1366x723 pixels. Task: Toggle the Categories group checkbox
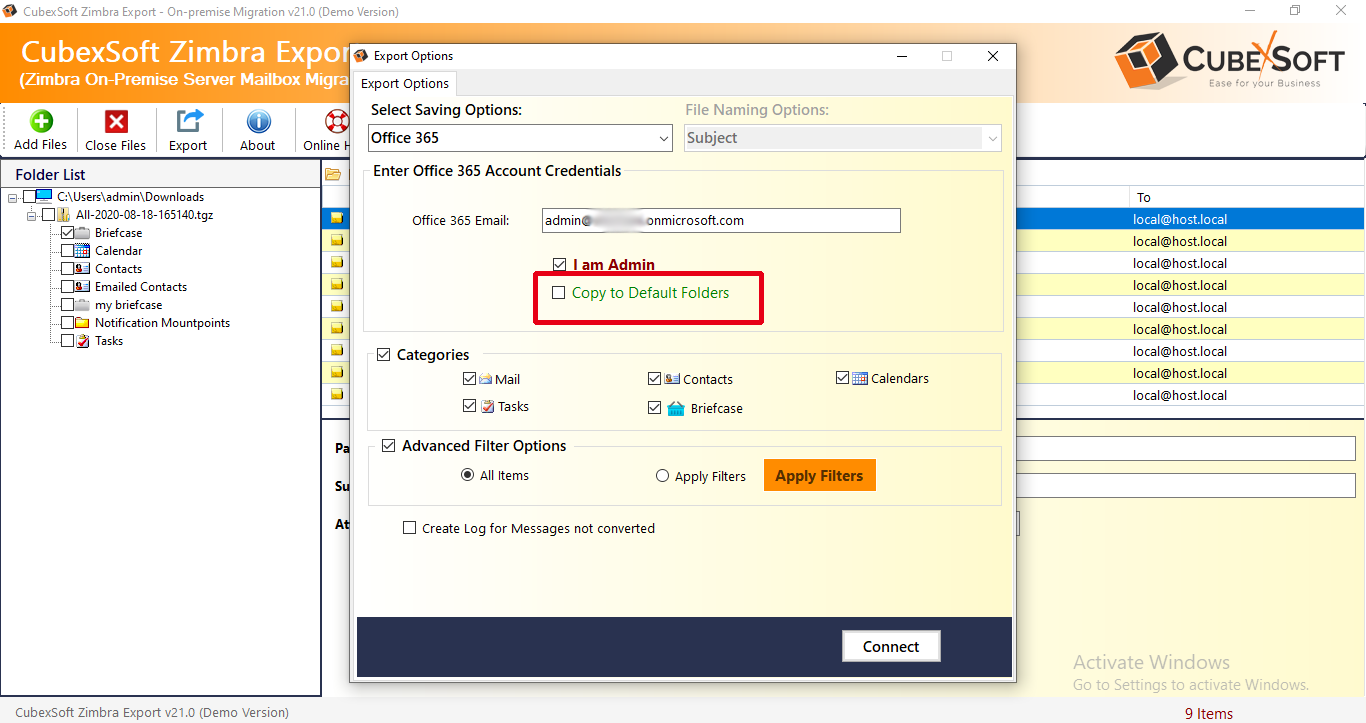(x=384, y=354)
